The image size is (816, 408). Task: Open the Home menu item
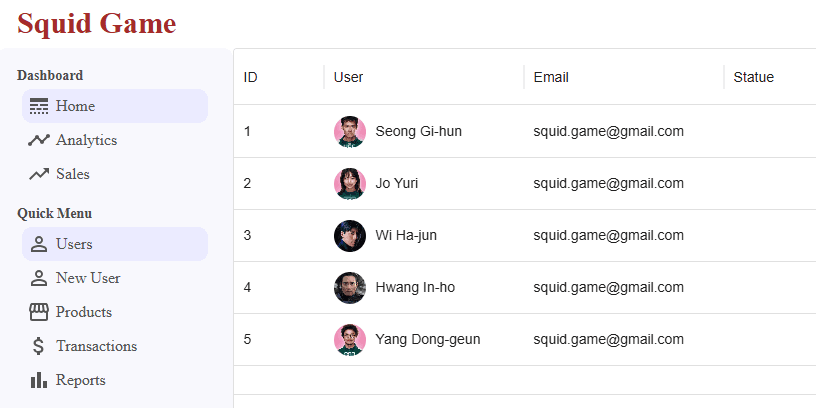tap(115, 106)
